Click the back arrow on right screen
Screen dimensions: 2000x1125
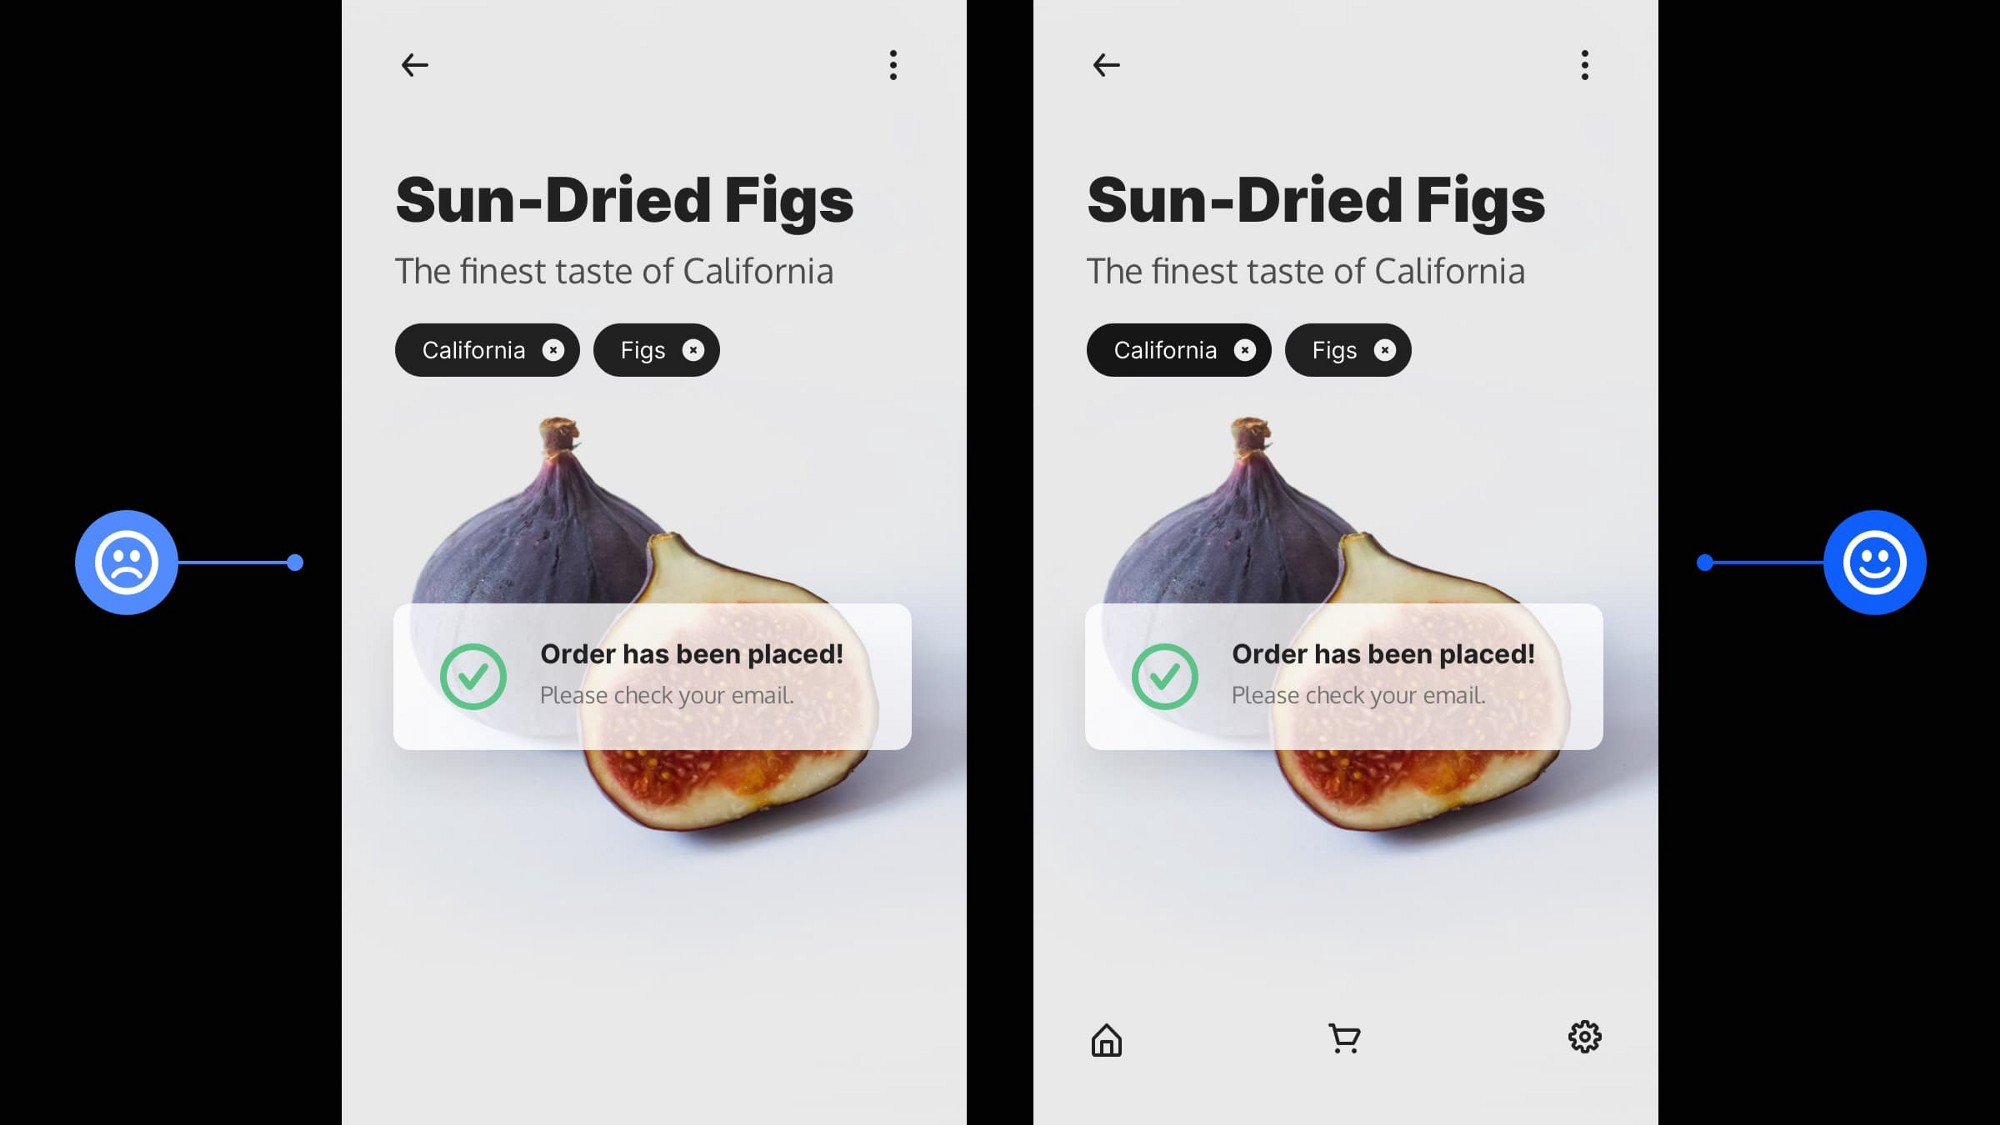[1106, 63]
